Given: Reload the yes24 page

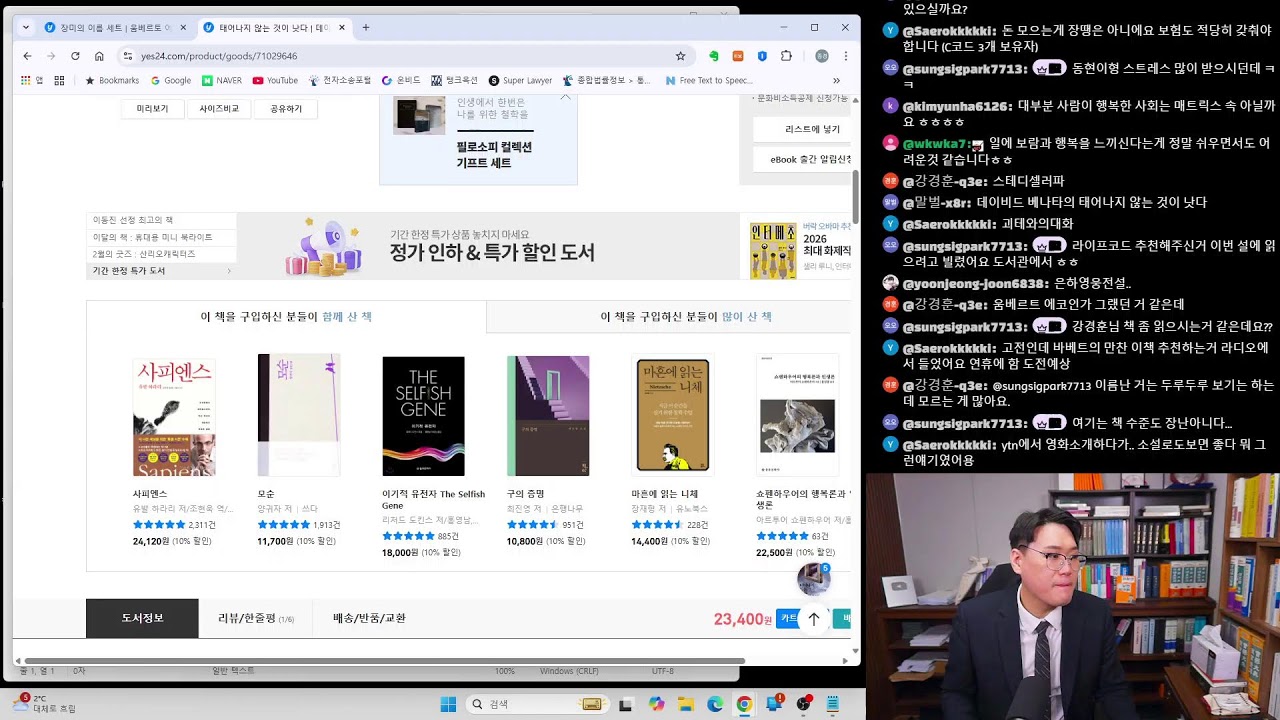Looking at the screenshot, I should [x=75, y=56].
